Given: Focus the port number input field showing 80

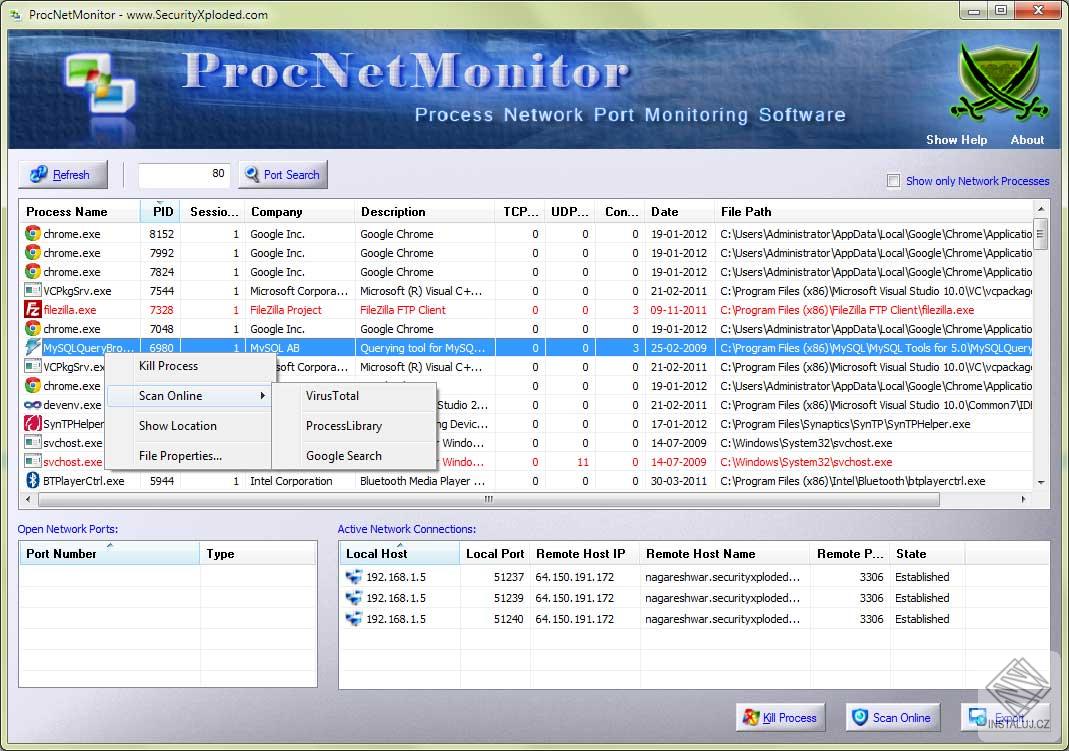Looking at the screenshot, I should pyautogui.click(x=184, y=174).
